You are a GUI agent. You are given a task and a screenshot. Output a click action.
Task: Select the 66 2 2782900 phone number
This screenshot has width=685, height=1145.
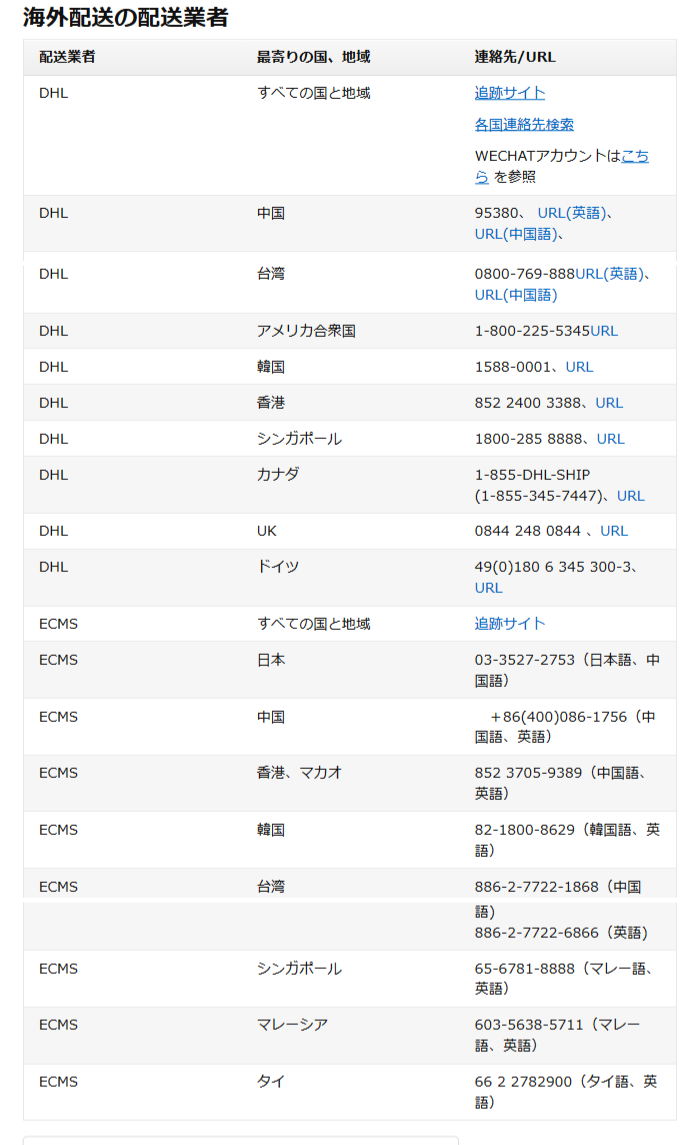point(523,1081)
